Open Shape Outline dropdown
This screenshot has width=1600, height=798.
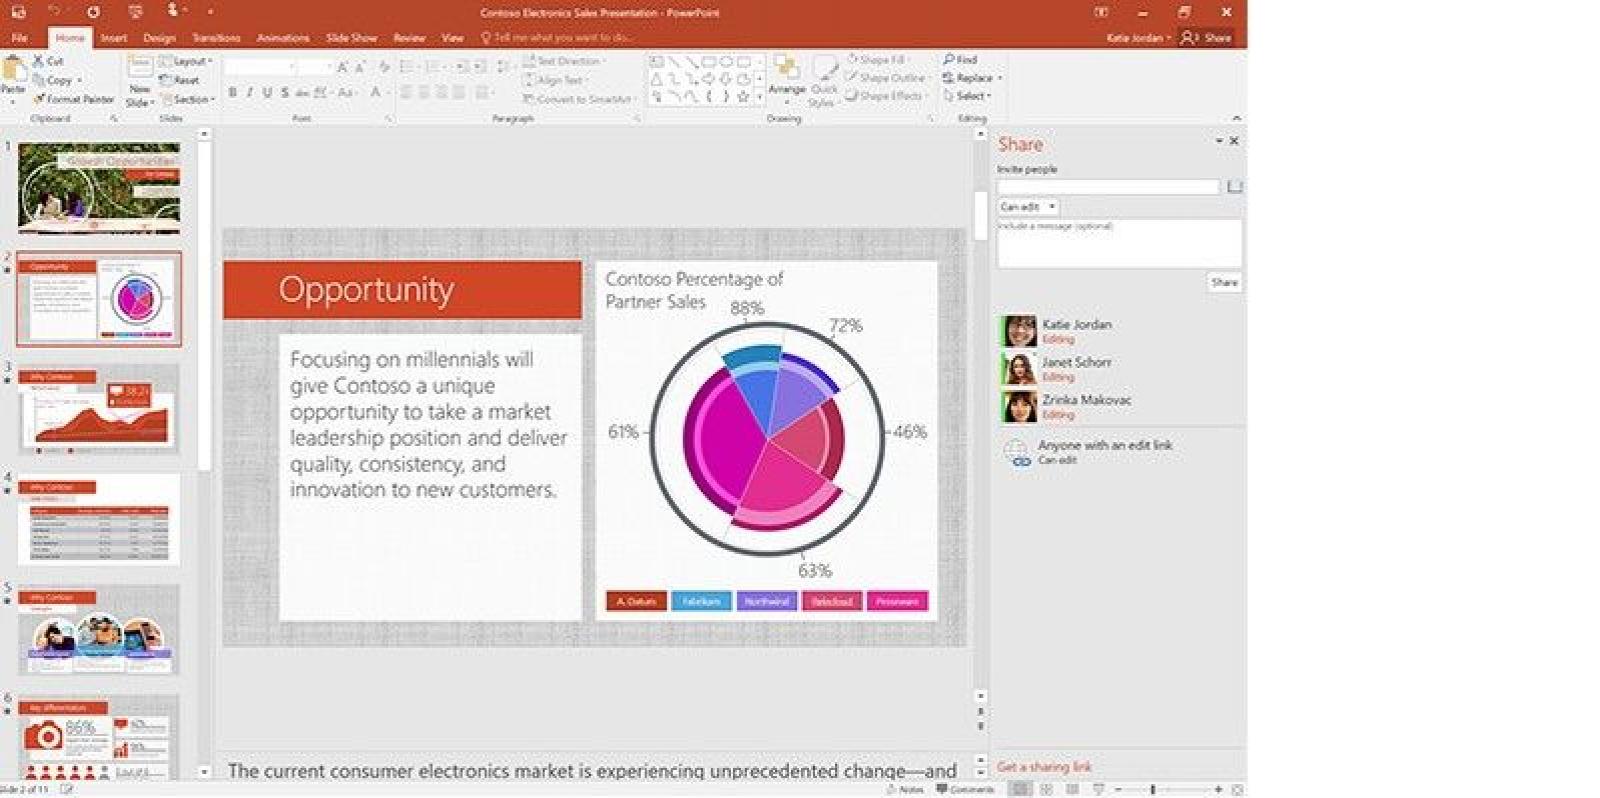[886, 78]
